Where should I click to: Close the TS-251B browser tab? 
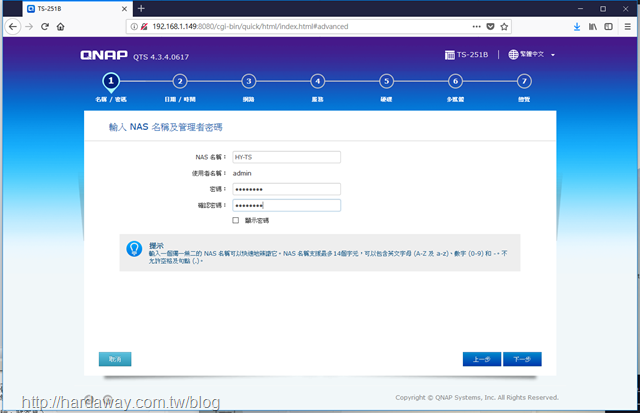124,9
